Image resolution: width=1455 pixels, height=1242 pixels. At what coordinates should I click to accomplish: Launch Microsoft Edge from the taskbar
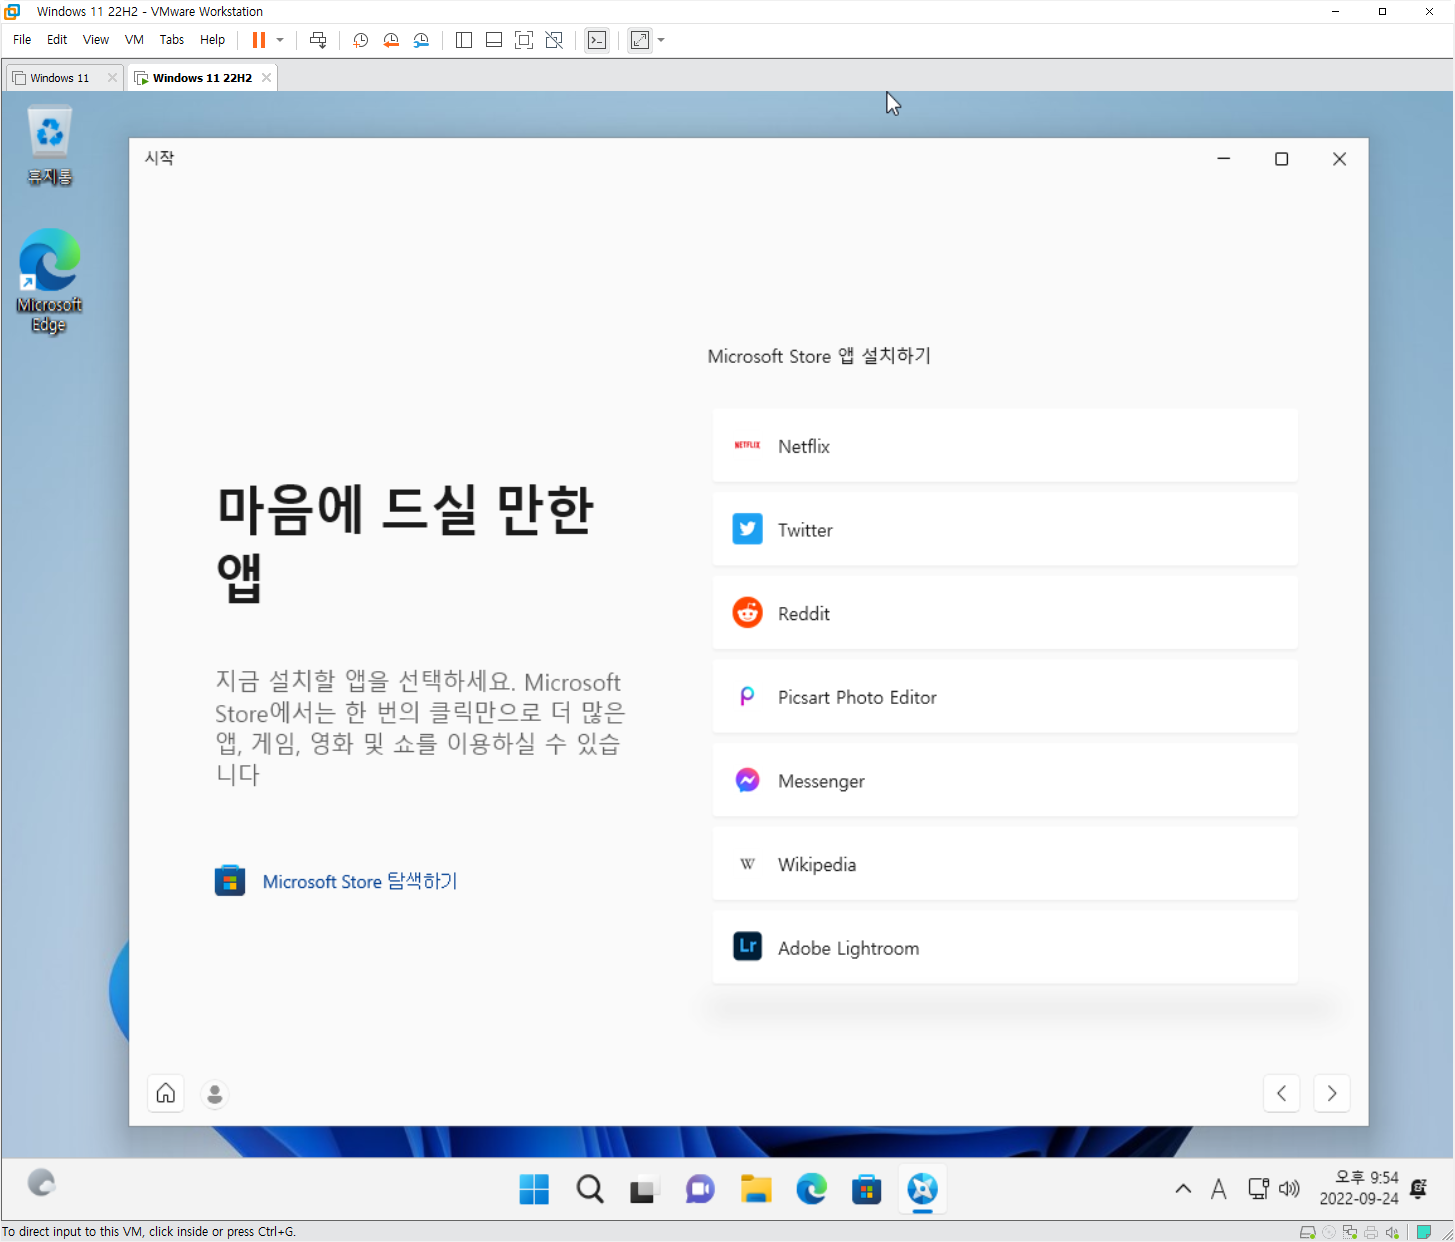[x=811, y=1189]
